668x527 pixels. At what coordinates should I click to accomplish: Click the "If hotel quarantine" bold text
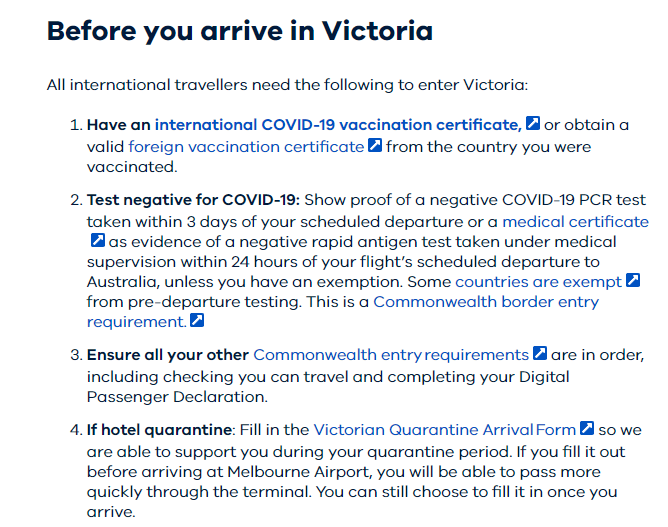point(159,429)
